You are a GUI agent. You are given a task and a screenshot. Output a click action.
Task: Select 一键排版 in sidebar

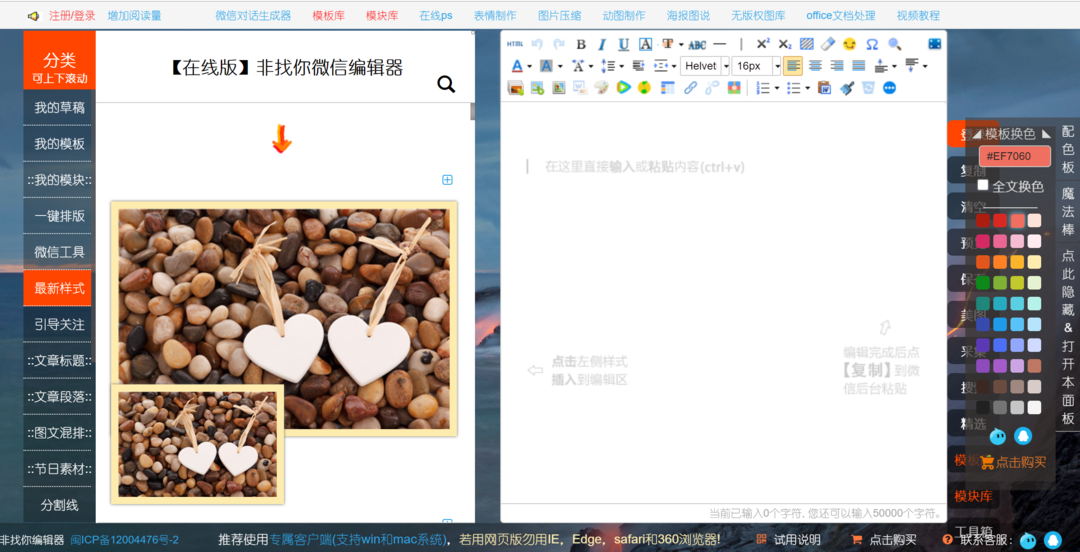[x=59, y=216]
